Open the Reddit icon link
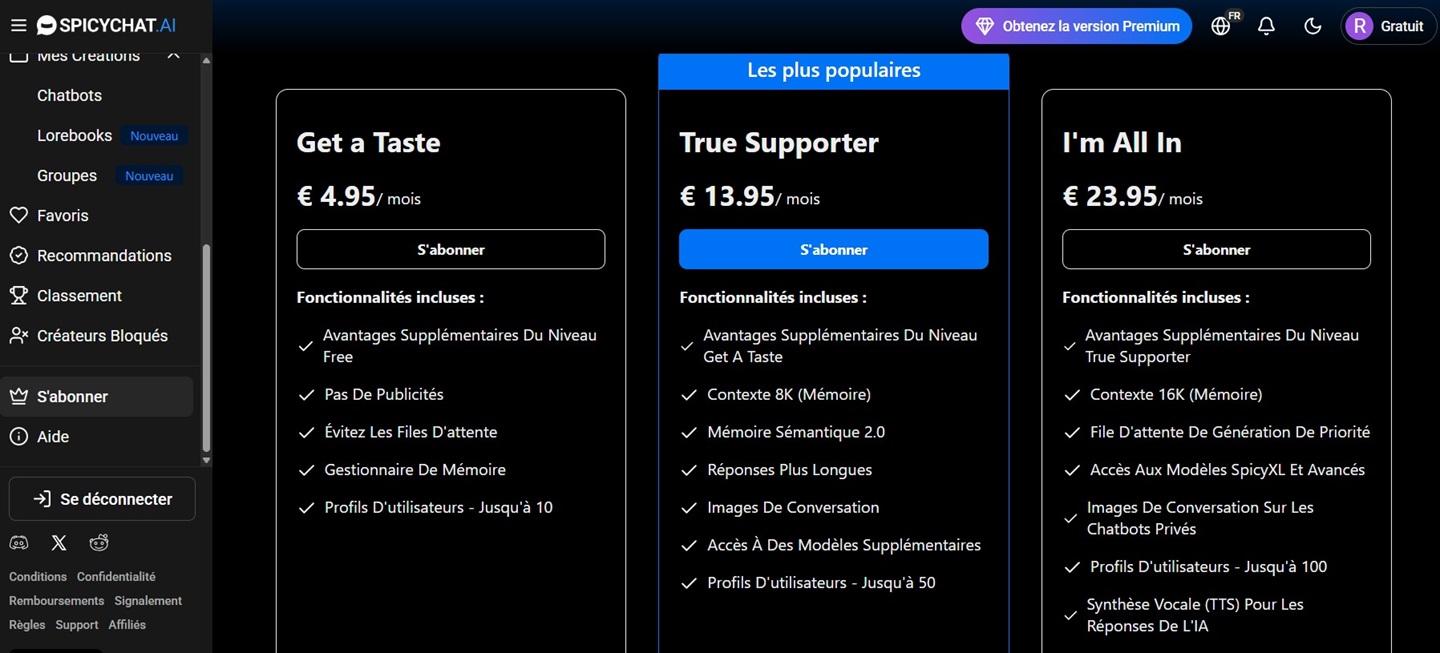 (x=99, y=543)
